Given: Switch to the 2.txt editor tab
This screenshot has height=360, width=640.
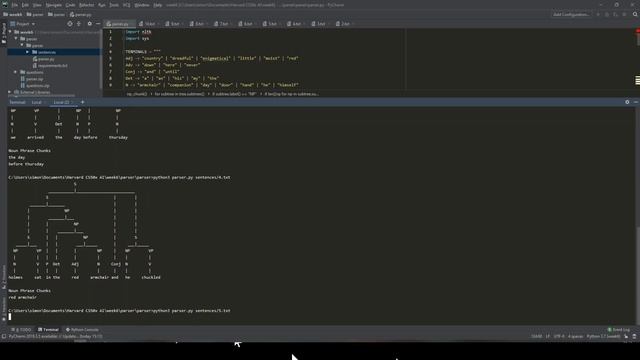Looking at the screenshot, I should click(344, 24).
